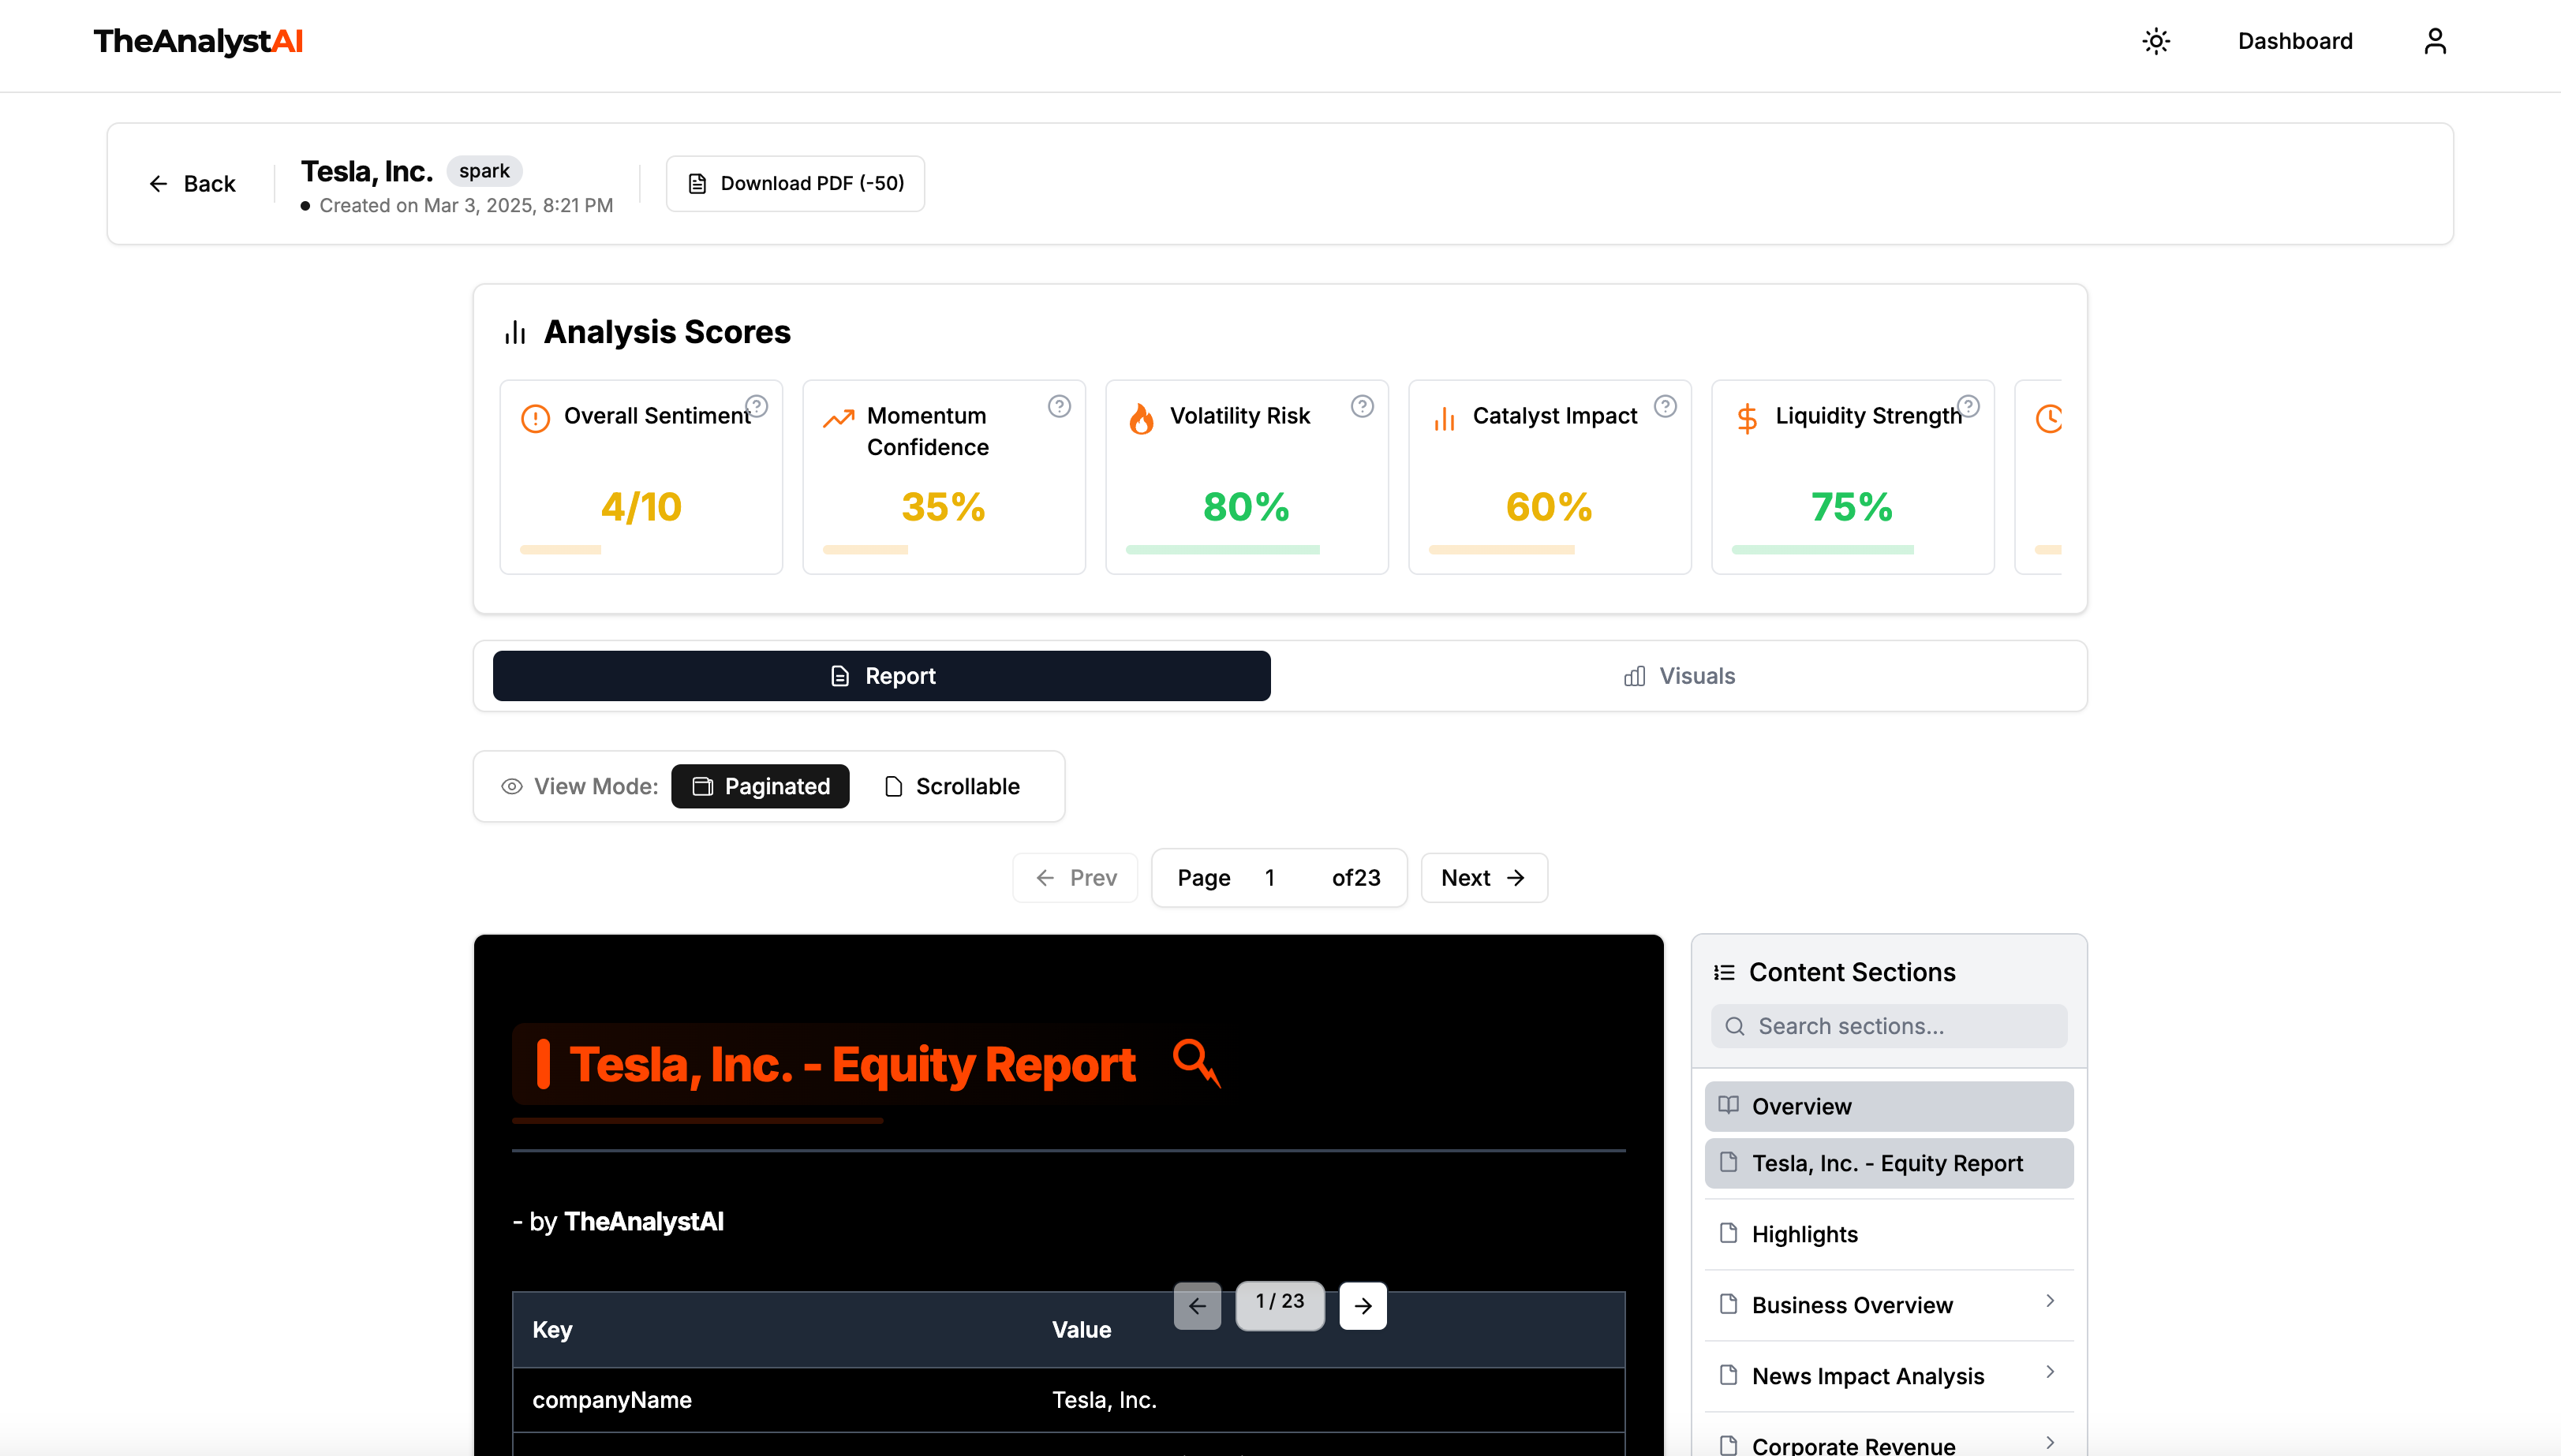Viewport: 2561px width, 1456px height.
Task: Click the 80% Volatility Risk value
Action: 1246,507
